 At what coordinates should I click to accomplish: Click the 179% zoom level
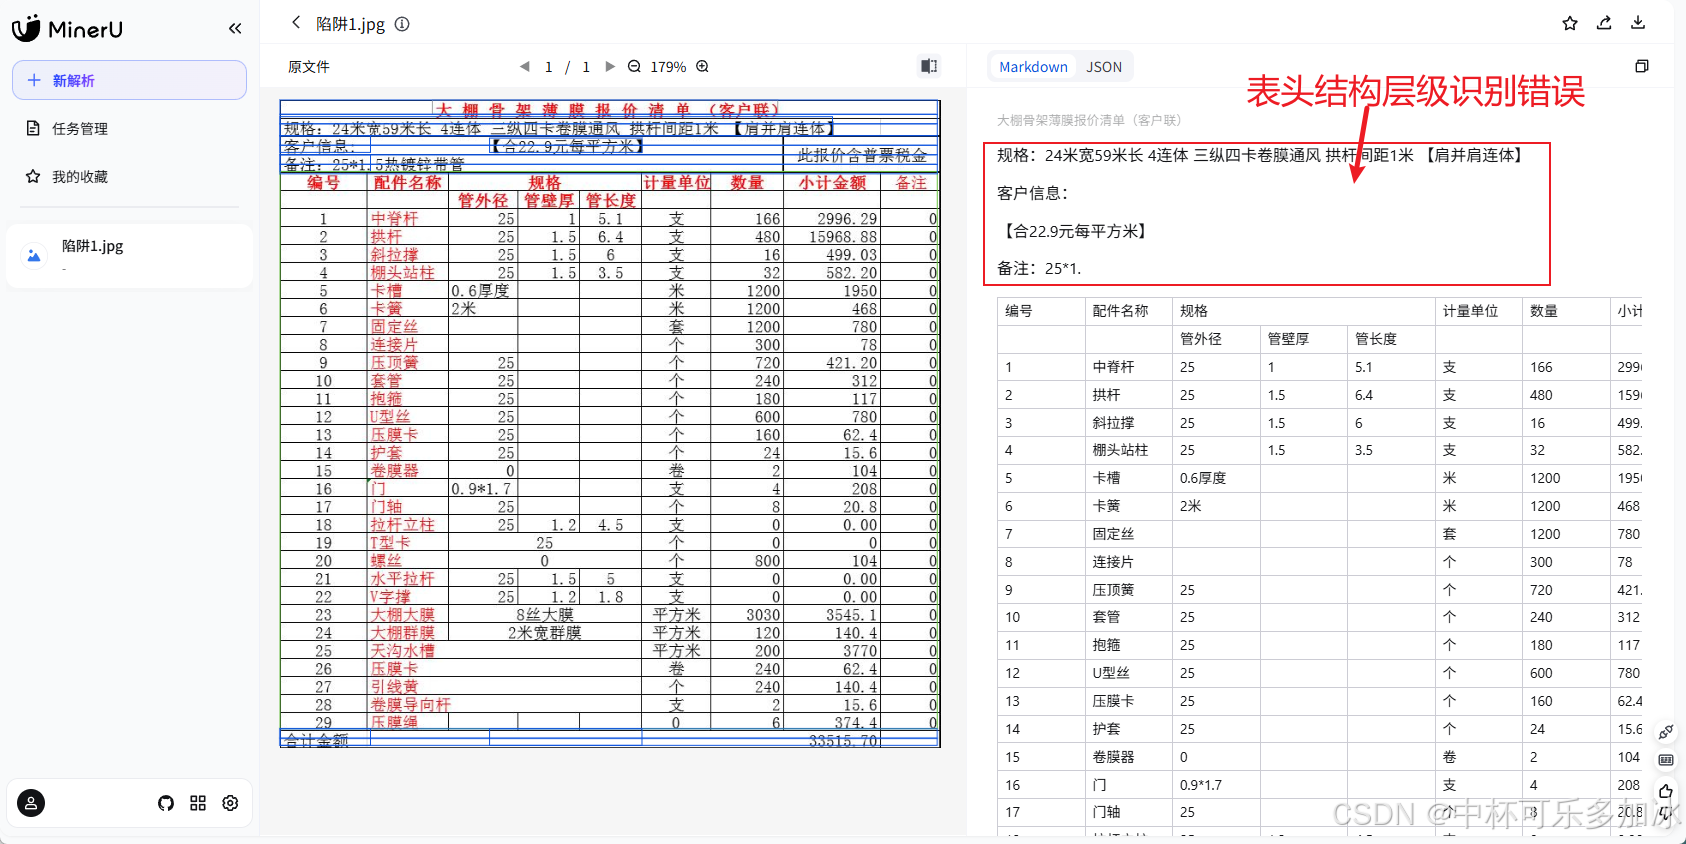(668, 67)
